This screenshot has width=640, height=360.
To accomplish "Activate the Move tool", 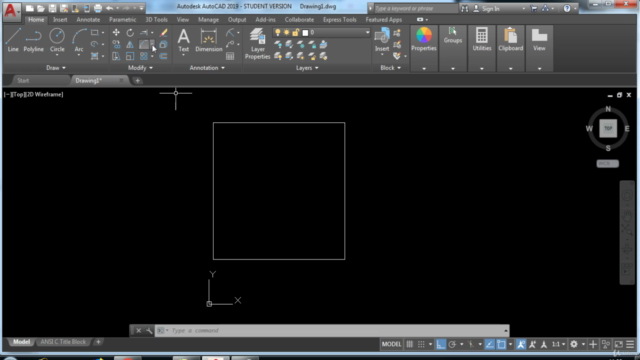I will (116, 33).
